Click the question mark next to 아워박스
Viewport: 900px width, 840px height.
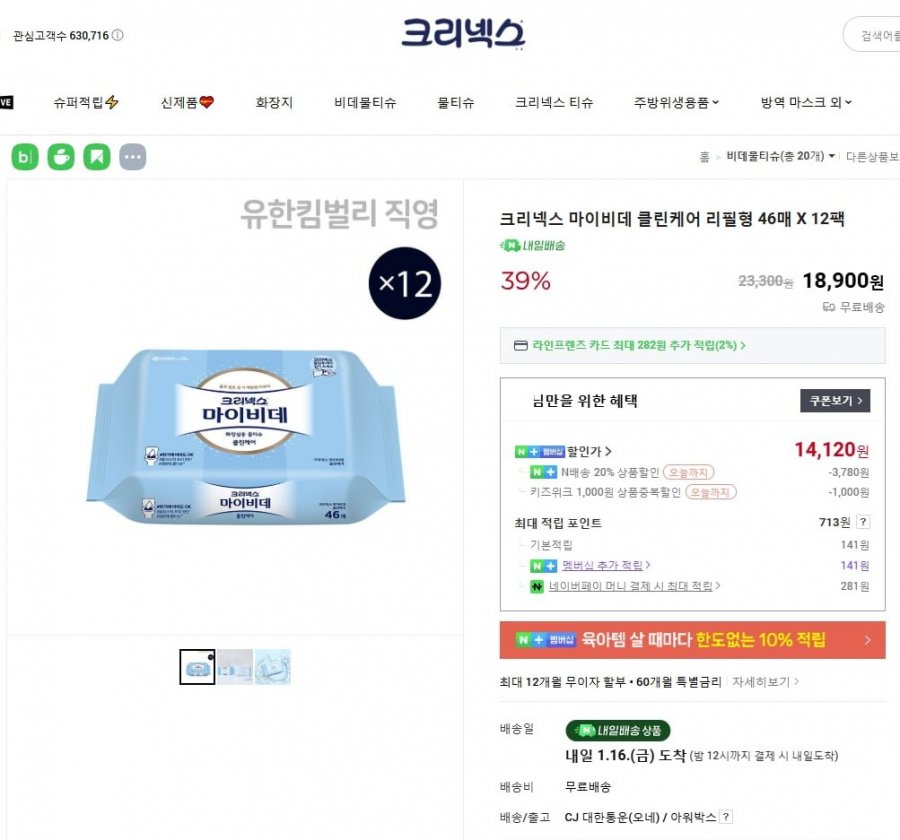coord(726,817)
